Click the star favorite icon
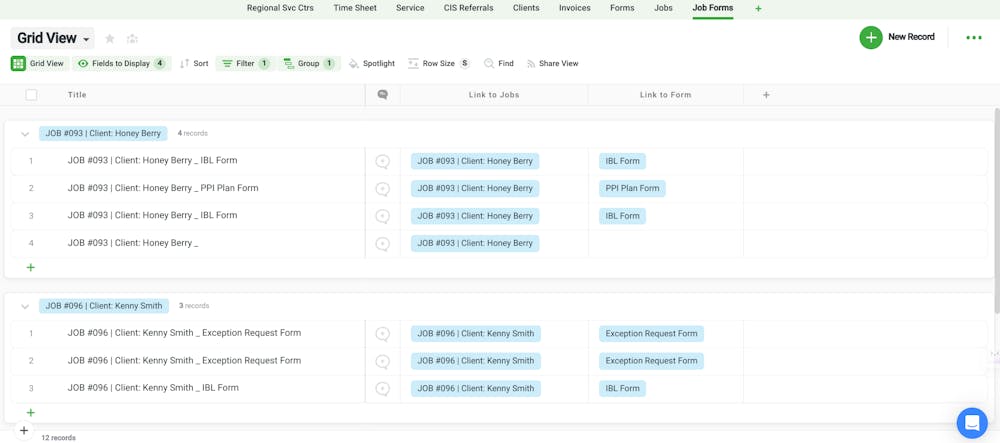 click(110, 39)
